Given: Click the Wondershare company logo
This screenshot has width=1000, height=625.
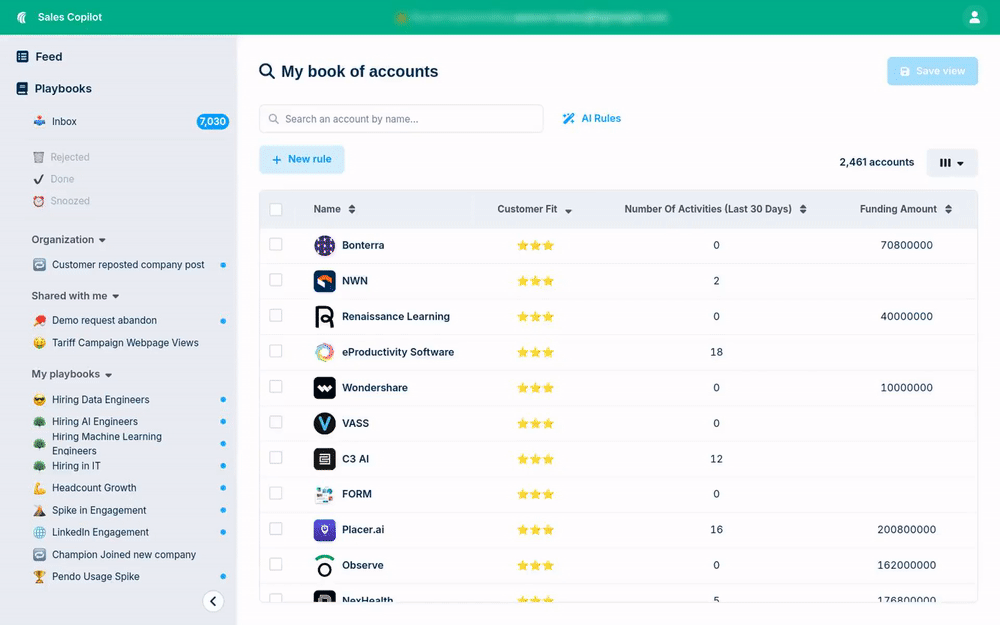Looking at the screenshot, I should pos(325,388).
